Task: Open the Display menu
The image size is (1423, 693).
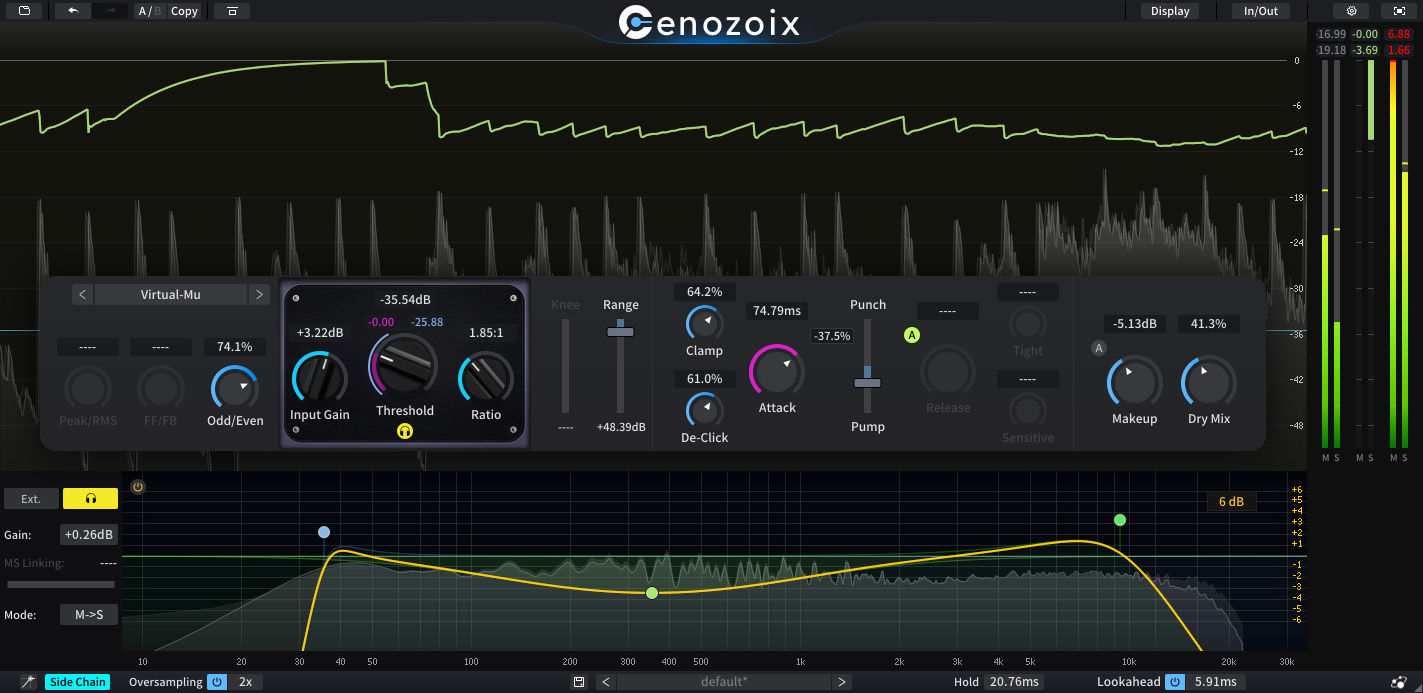Action: [x=1170, y=11]
